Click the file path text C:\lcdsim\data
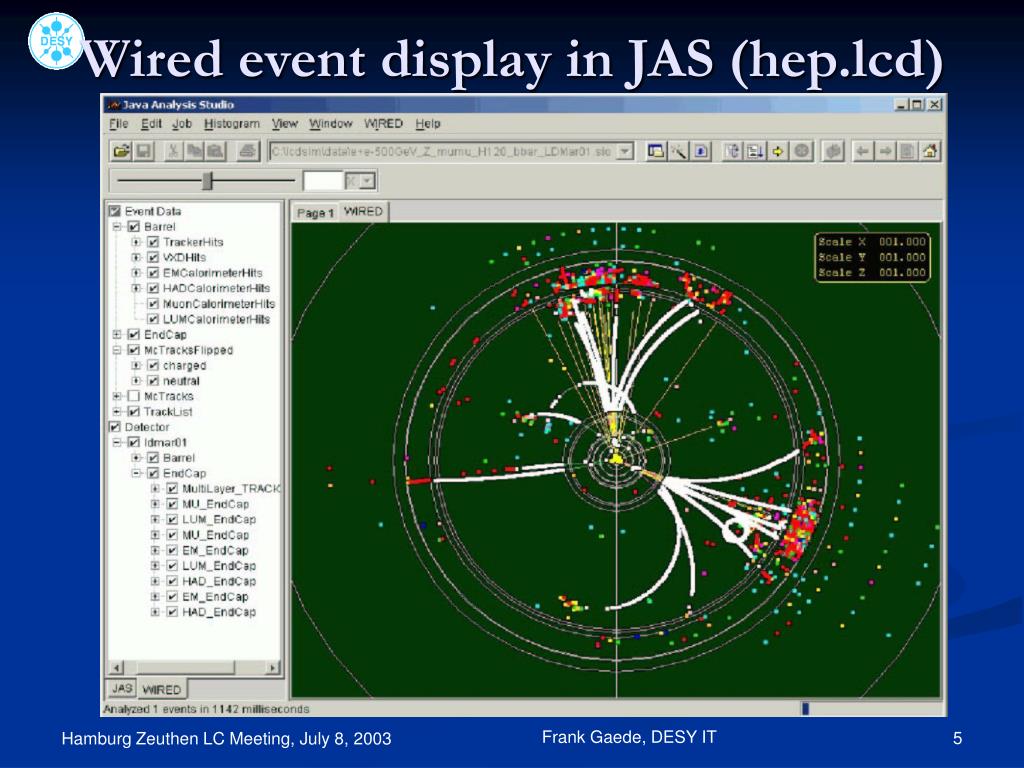Viewport: 1024px width, 768px height. tap(443, 152)
